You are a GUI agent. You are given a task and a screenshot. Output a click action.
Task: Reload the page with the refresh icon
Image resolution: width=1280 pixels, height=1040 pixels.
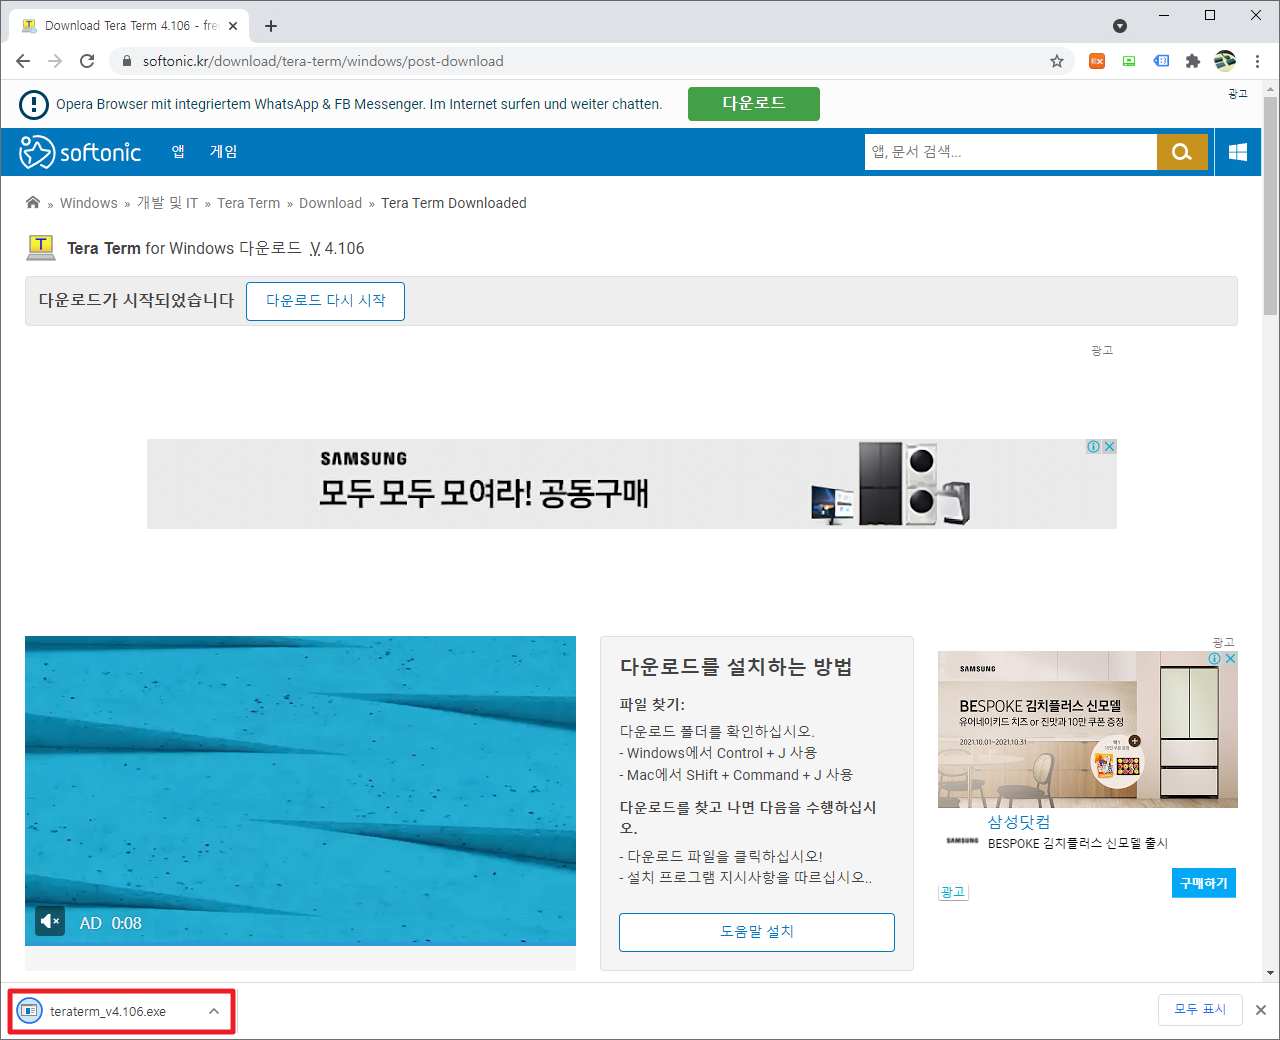coord(87,61)
